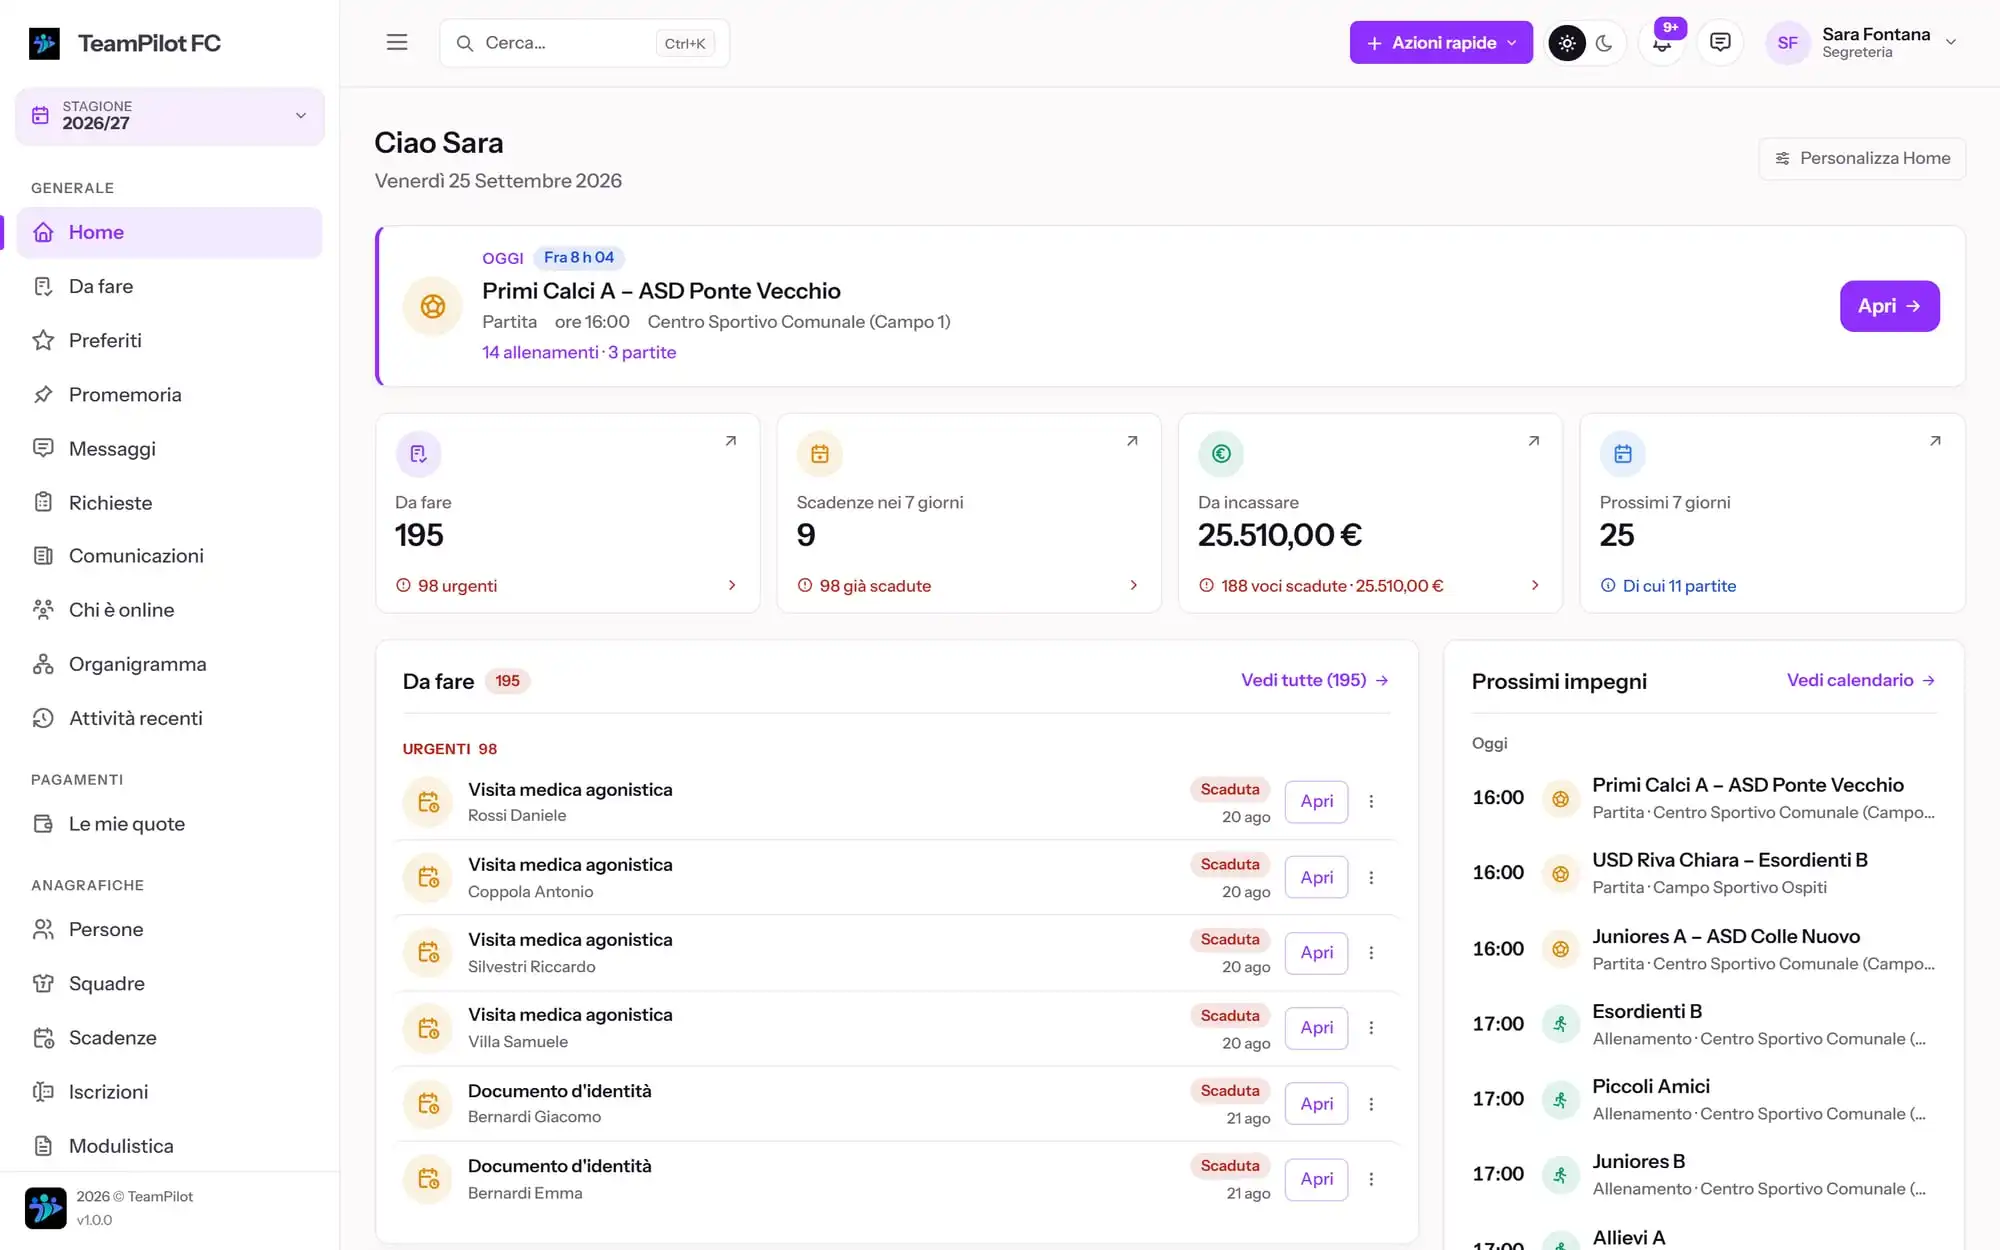
Task: Click the Cerca search field
Action: tap(585, 43)
